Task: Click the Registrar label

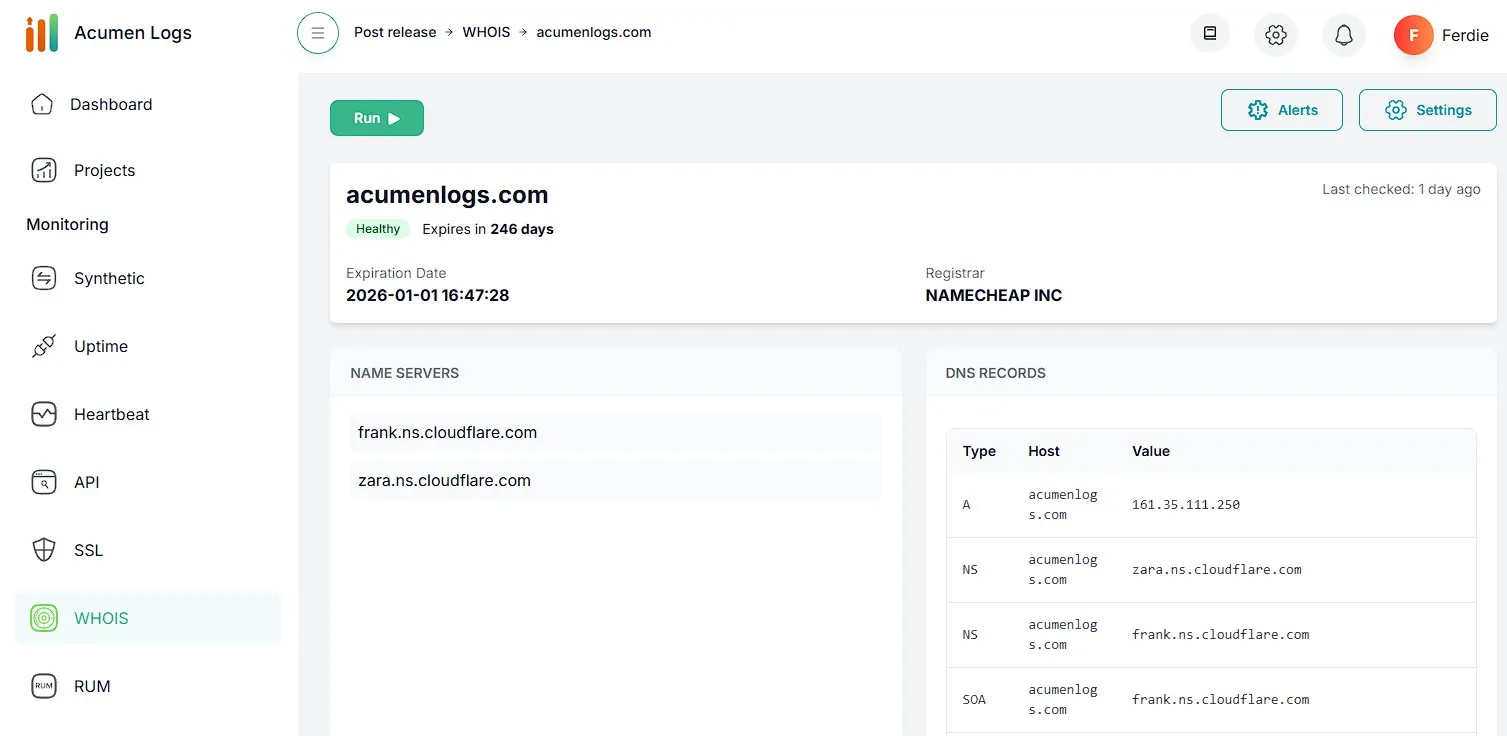Action: pos(955,273)
